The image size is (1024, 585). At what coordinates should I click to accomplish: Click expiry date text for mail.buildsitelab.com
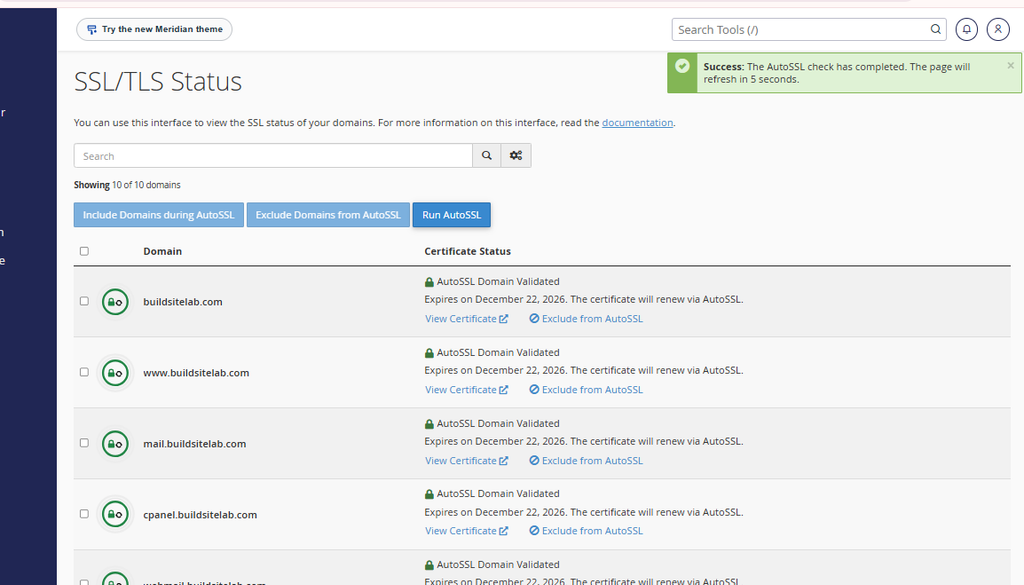[x=584, y=441]
